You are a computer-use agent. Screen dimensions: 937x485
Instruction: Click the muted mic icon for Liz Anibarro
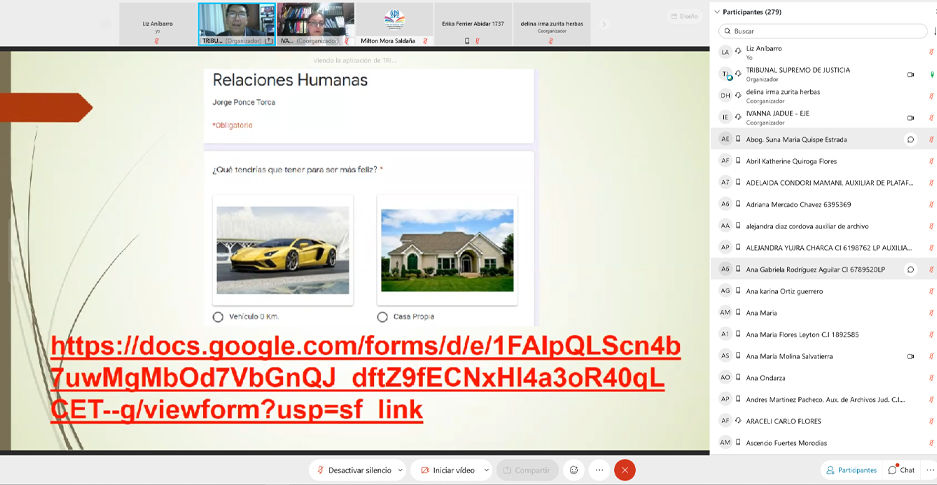(x=931, y=53)
